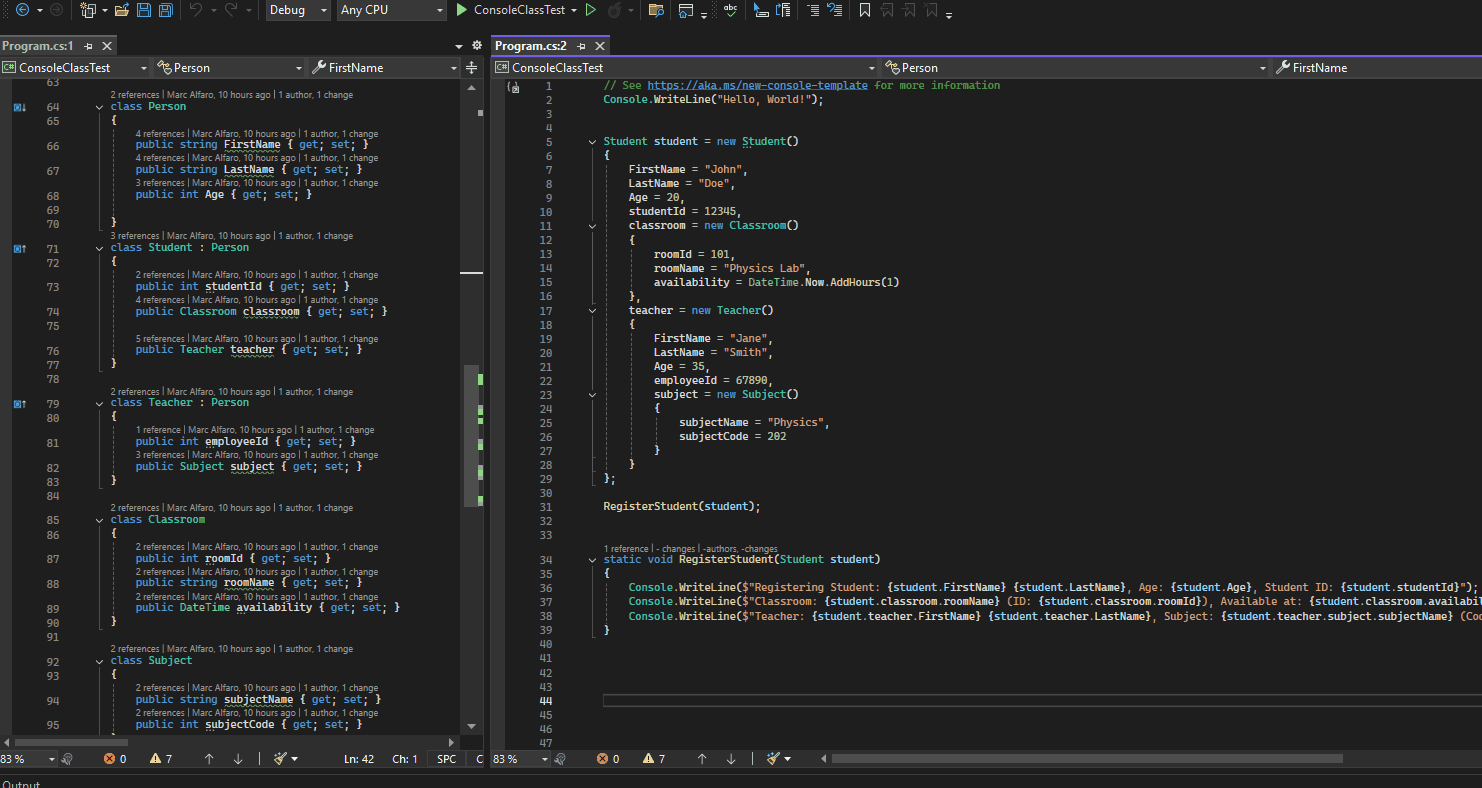Start debugging with the green Start button
Screen dimensions: 1482x788
[x=459, y=11]
